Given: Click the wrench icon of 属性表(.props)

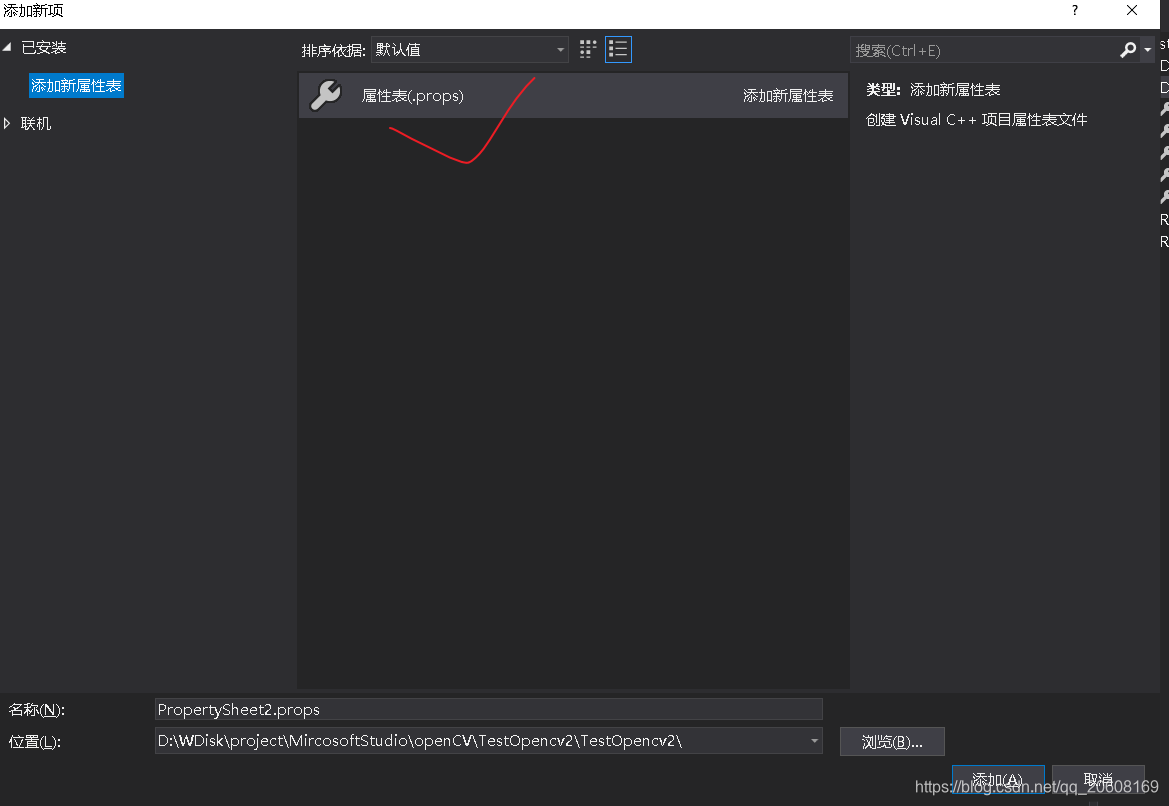Looking at the screenshot, I should pos(326,95).
